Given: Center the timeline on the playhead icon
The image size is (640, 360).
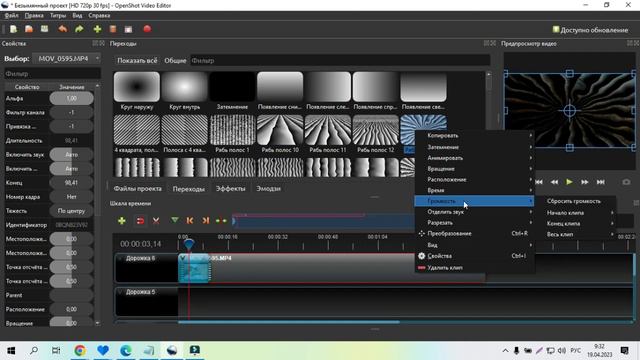Looking at the screenshot, I should coord(221,221).
